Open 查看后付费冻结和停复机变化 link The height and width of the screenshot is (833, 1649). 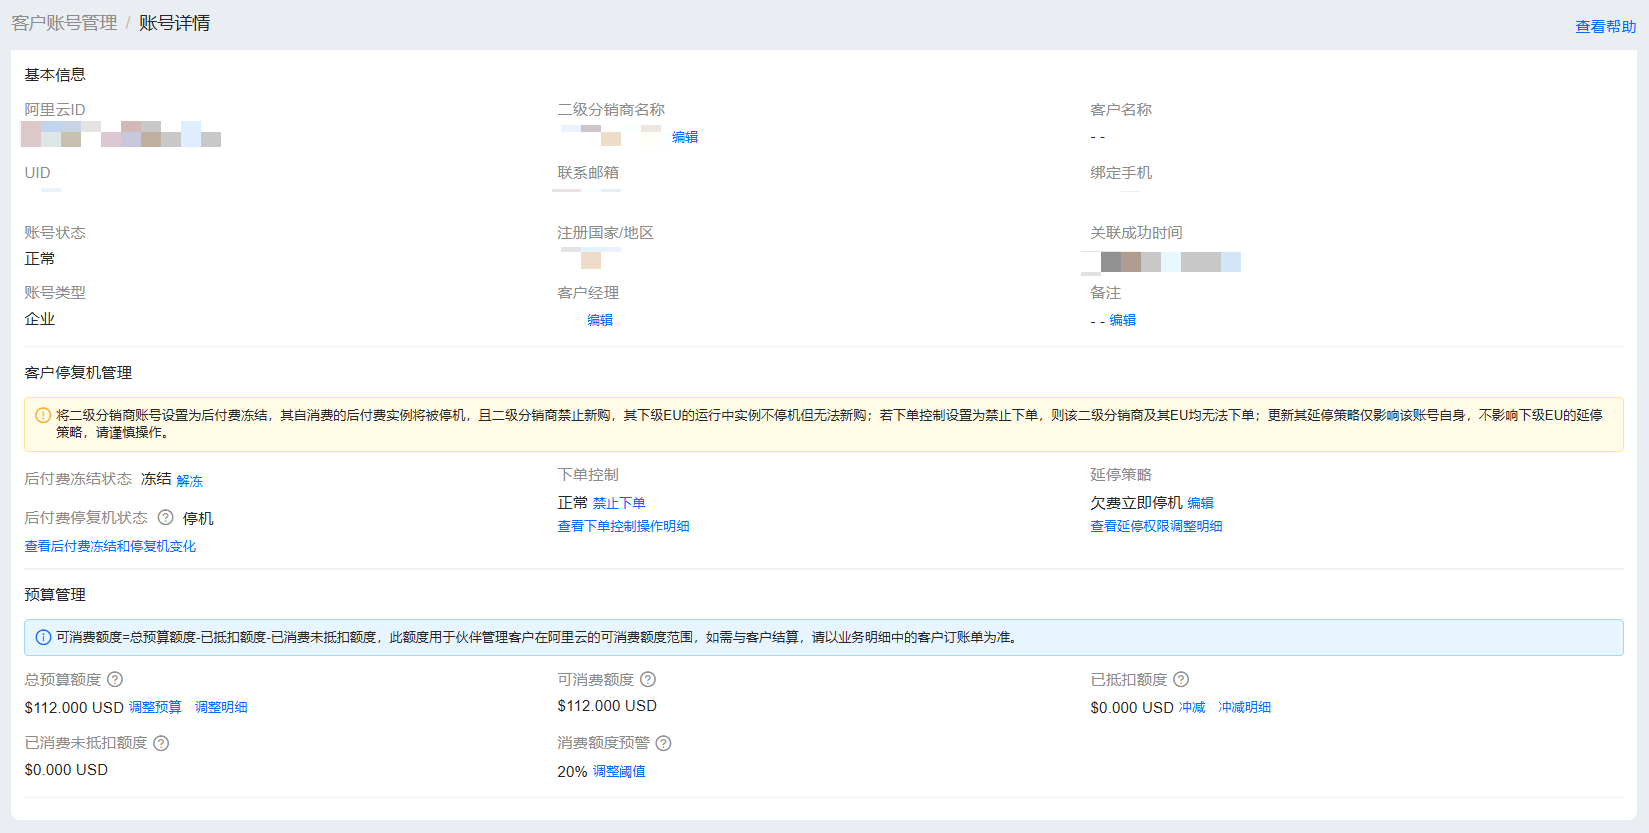(x=110, y=546)
